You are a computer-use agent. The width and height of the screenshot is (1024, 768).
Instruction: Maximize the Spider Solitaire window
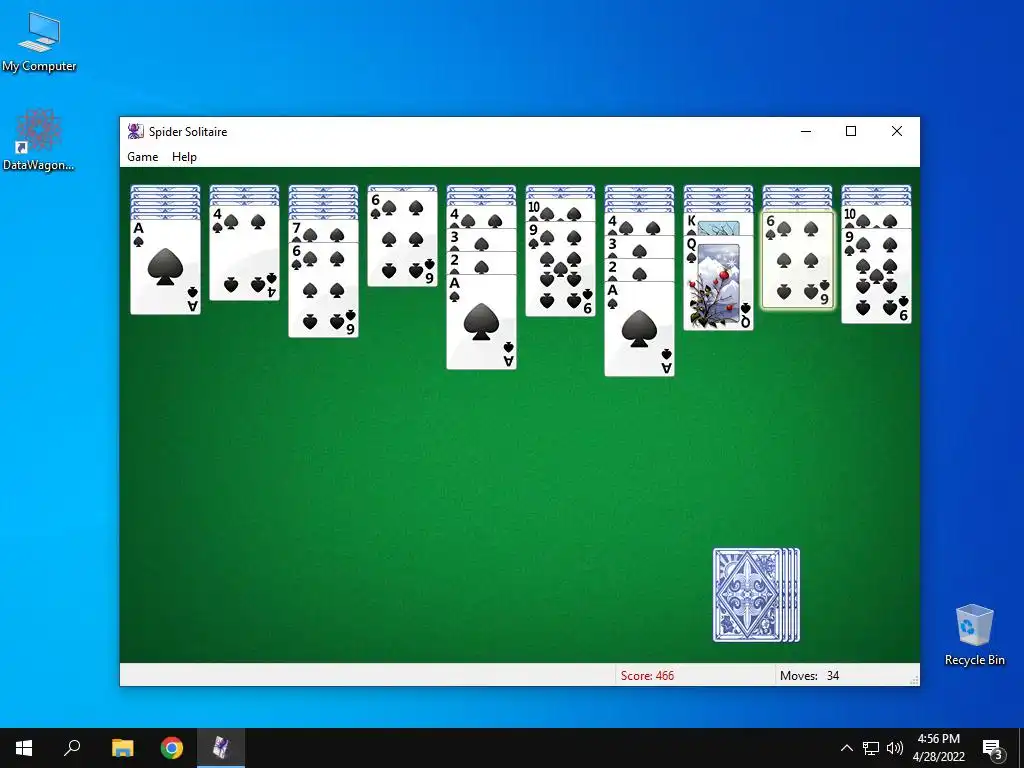click(x=851, y=131)
